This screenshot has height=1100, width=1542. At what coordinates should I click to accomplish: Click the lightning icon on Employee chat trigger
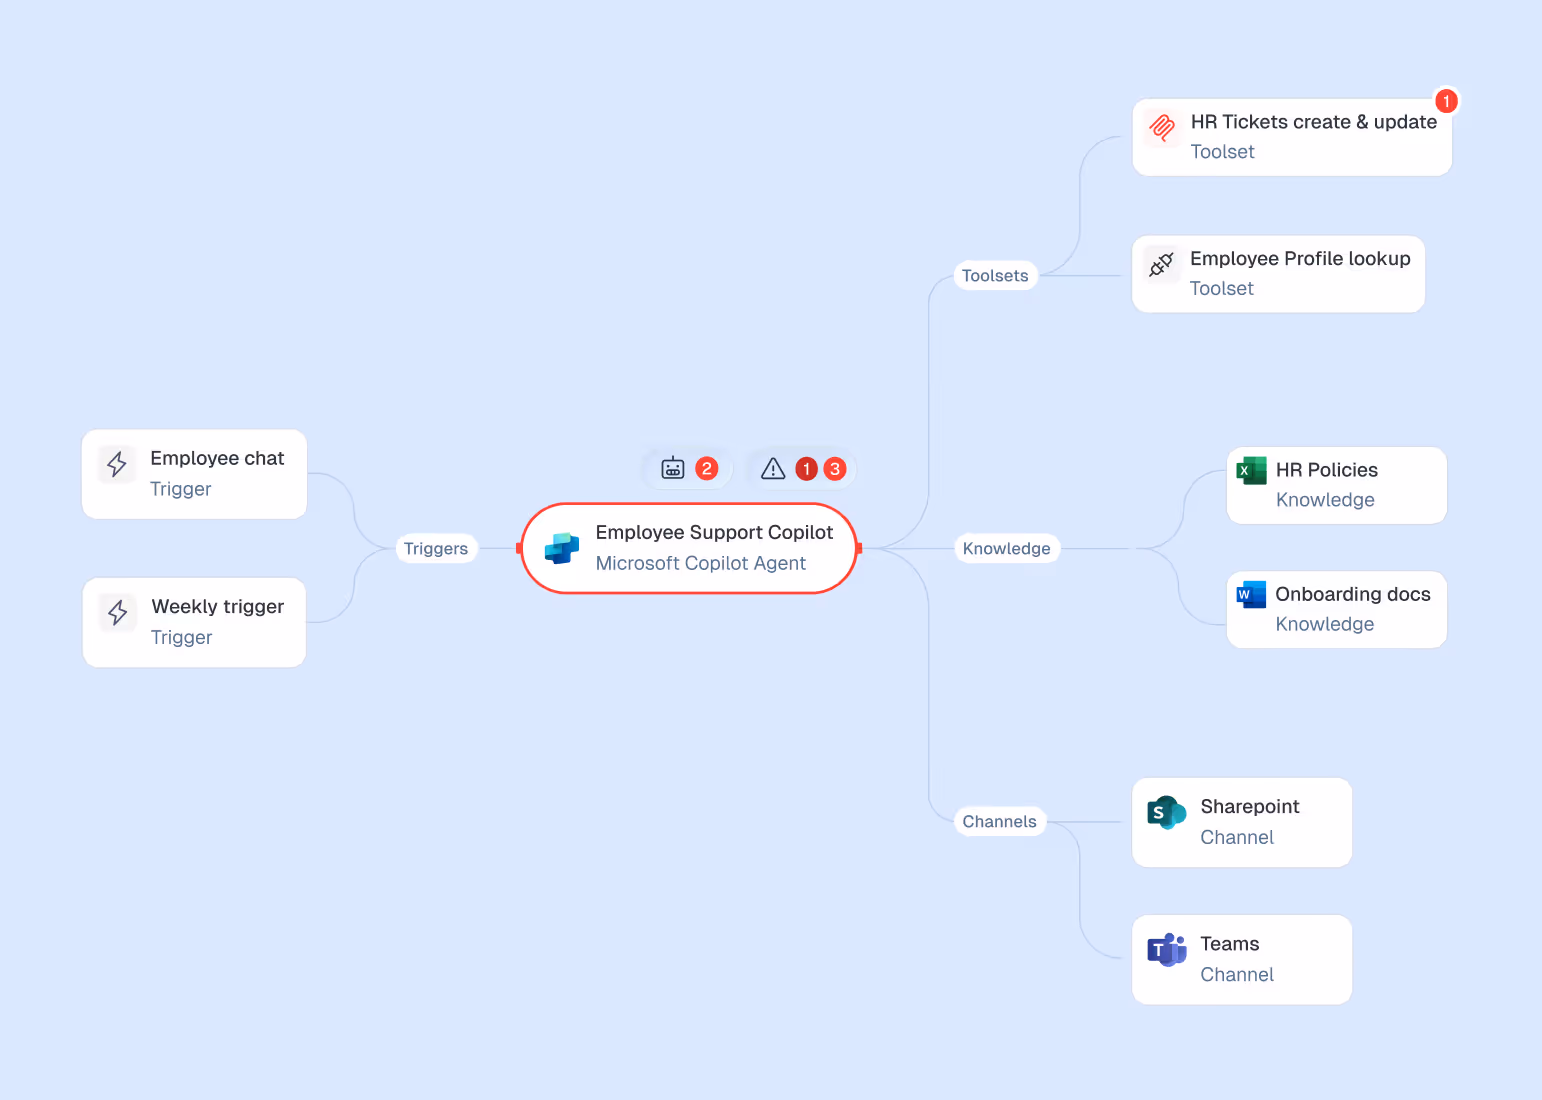coord(117,464)
